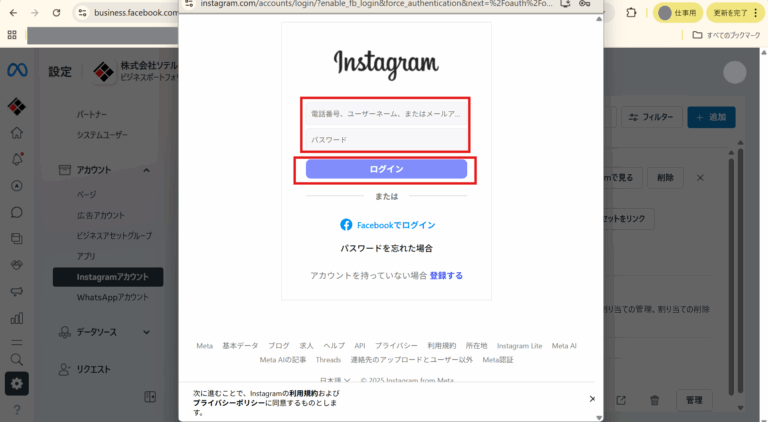This screenshot has height=422, width=768.
Task: Click the パスワードを忘れた場合 link
Action: [386, 247]
